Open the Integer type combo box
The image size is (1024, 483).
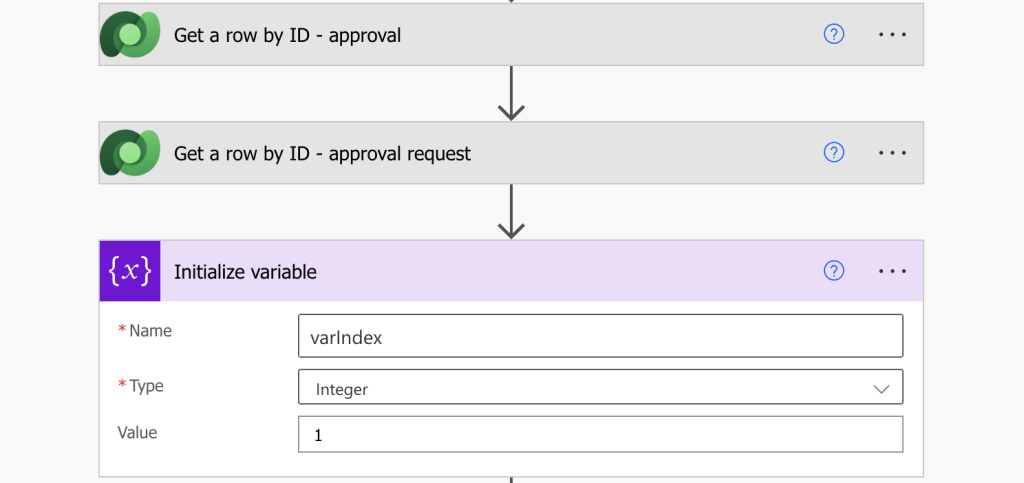[600, 387]
